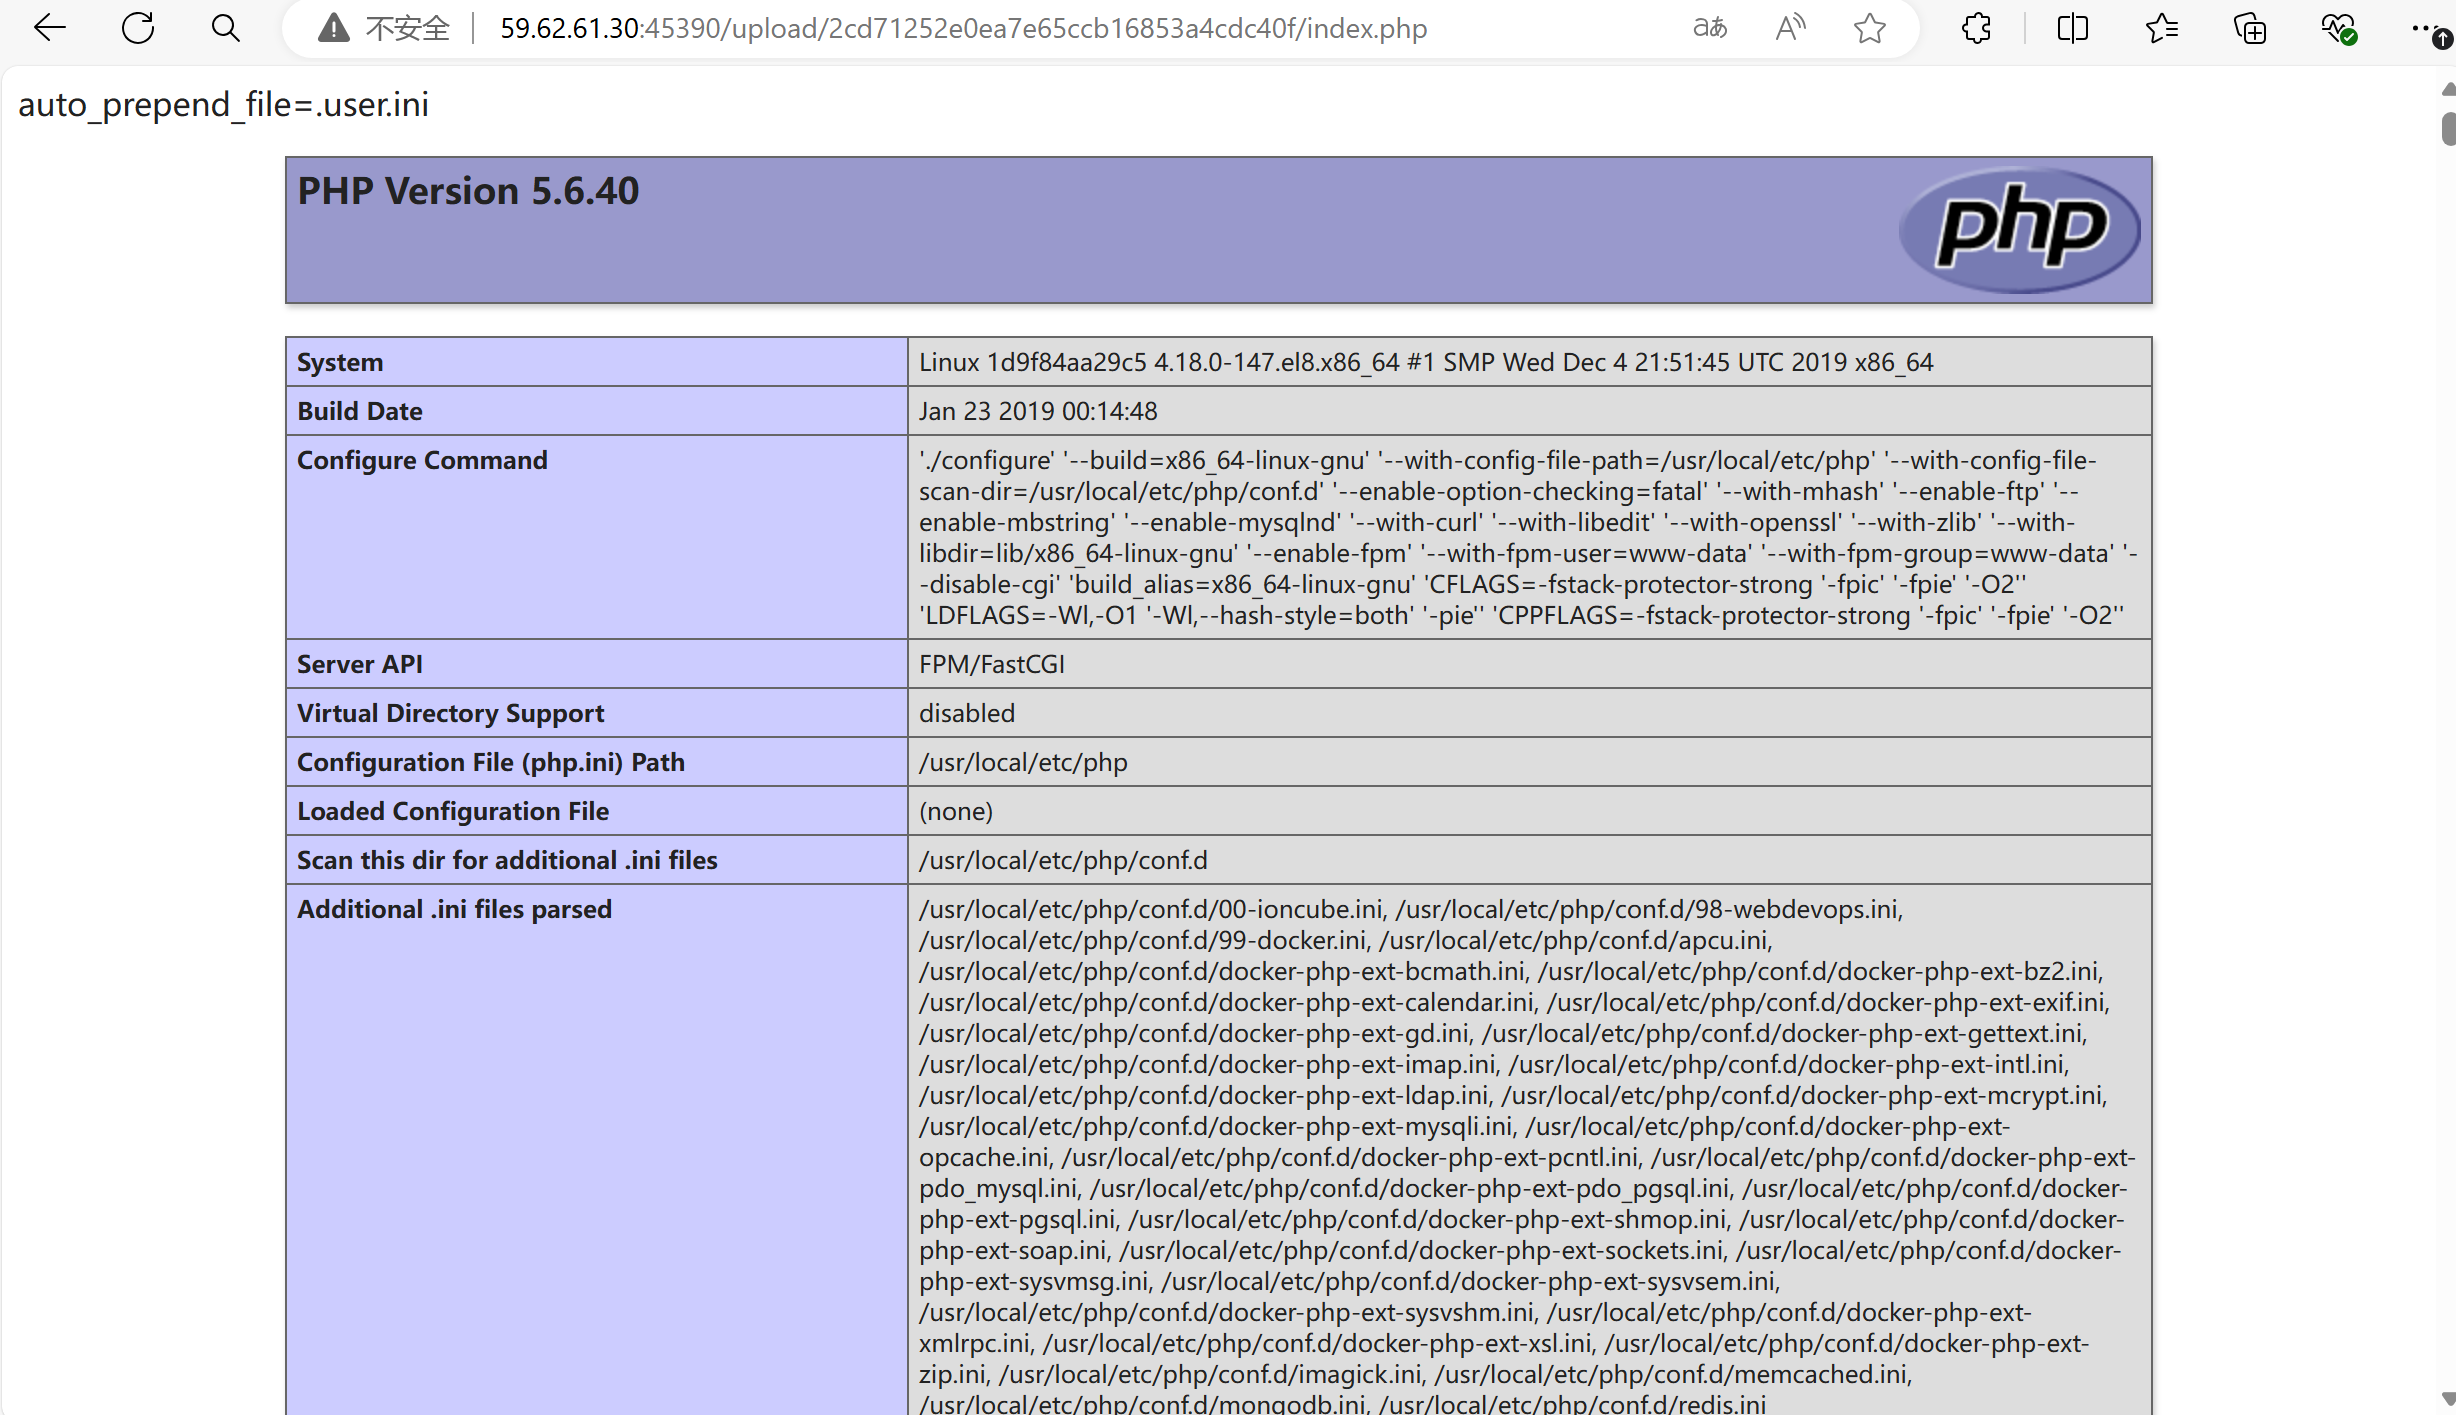Open the Favorites list panel

point(2162,28)
